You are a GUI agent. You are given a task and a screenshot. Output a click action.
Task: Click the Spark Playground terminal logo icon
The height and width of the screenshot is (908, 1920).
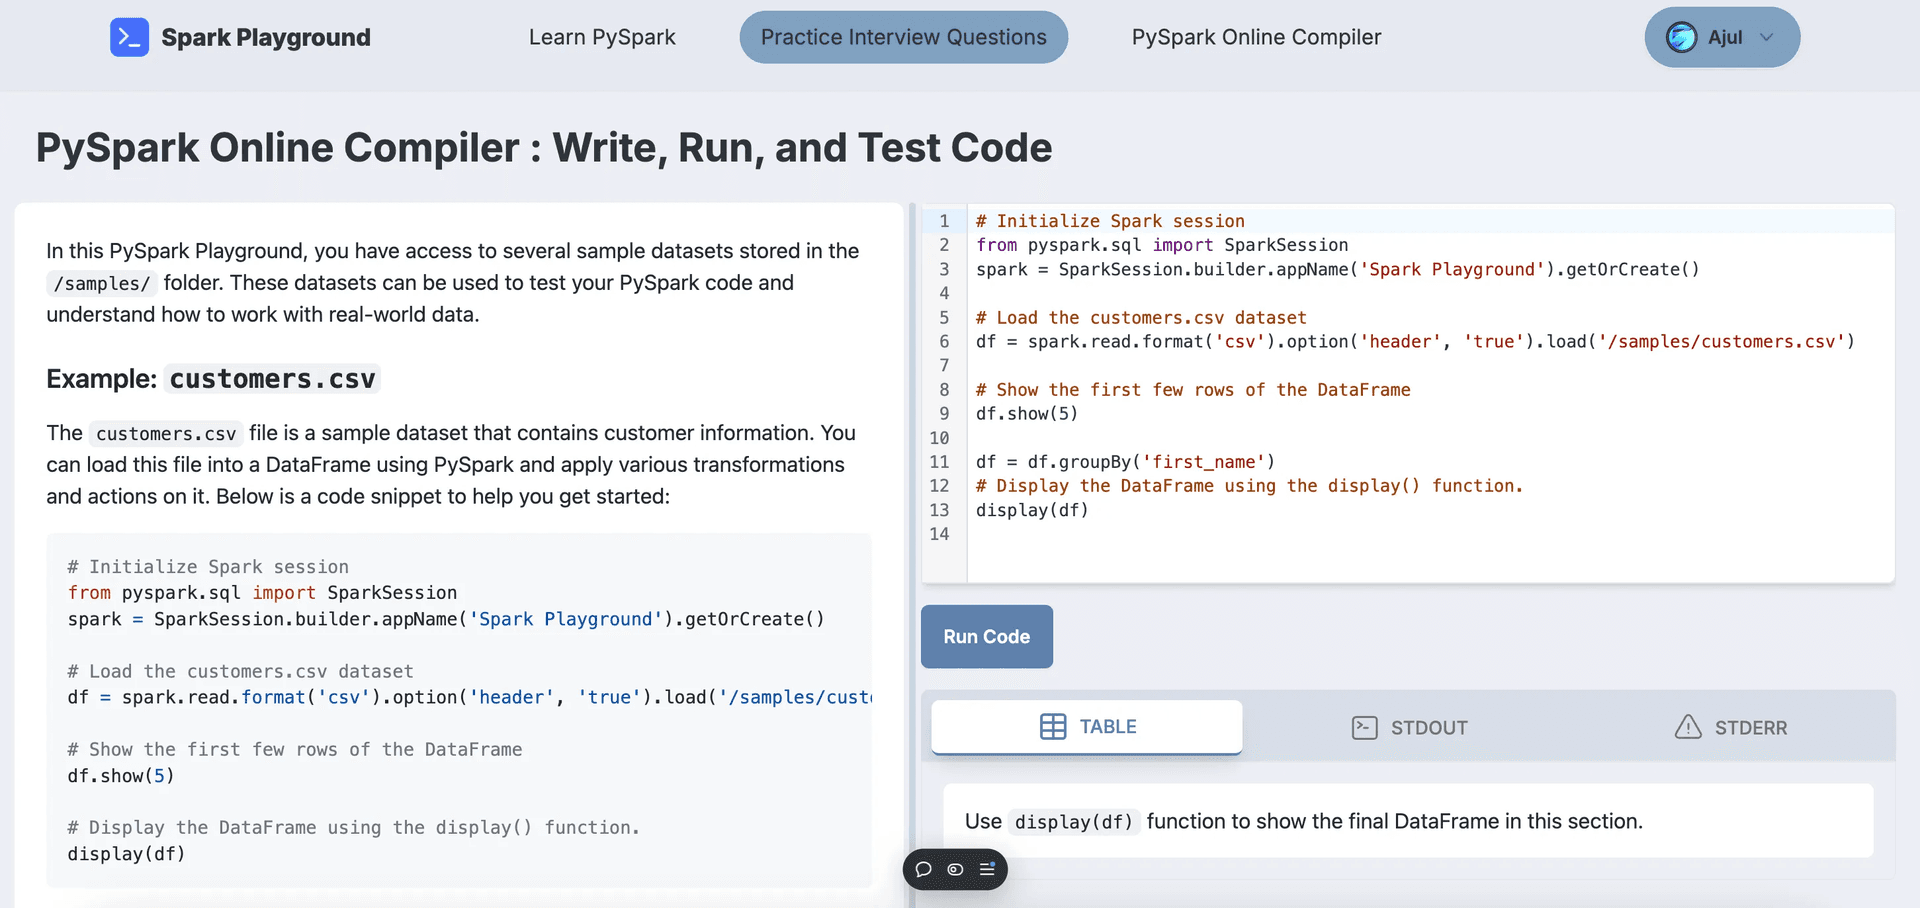[x=129, y=37]
